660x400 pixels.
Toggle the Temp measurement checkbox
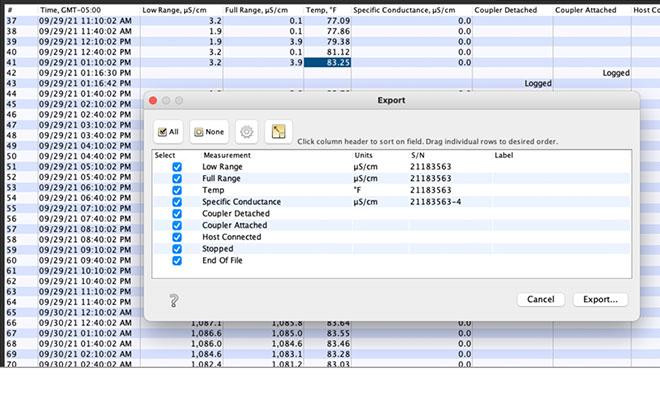(177, 190)
